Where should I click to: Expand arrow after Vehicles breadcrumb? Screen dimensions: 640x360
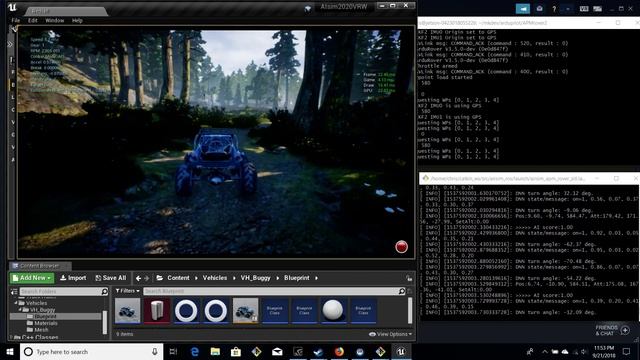tap(234, 278)
